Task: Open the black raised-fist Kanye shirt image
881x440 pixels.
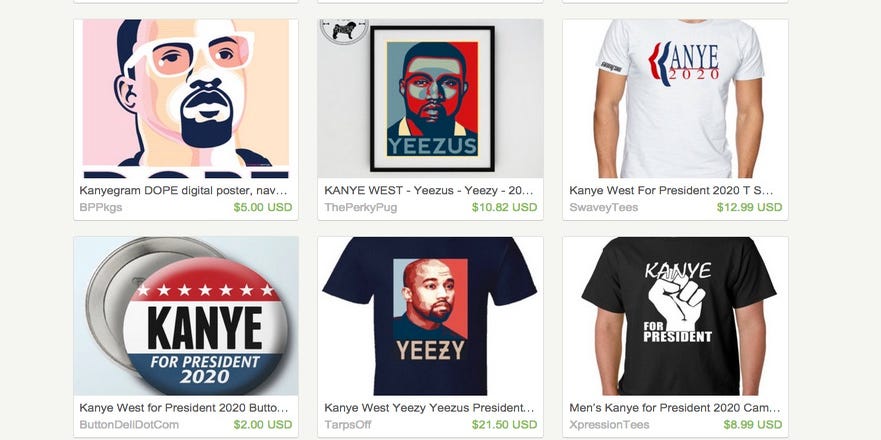Action: click(x=675, y=316)
